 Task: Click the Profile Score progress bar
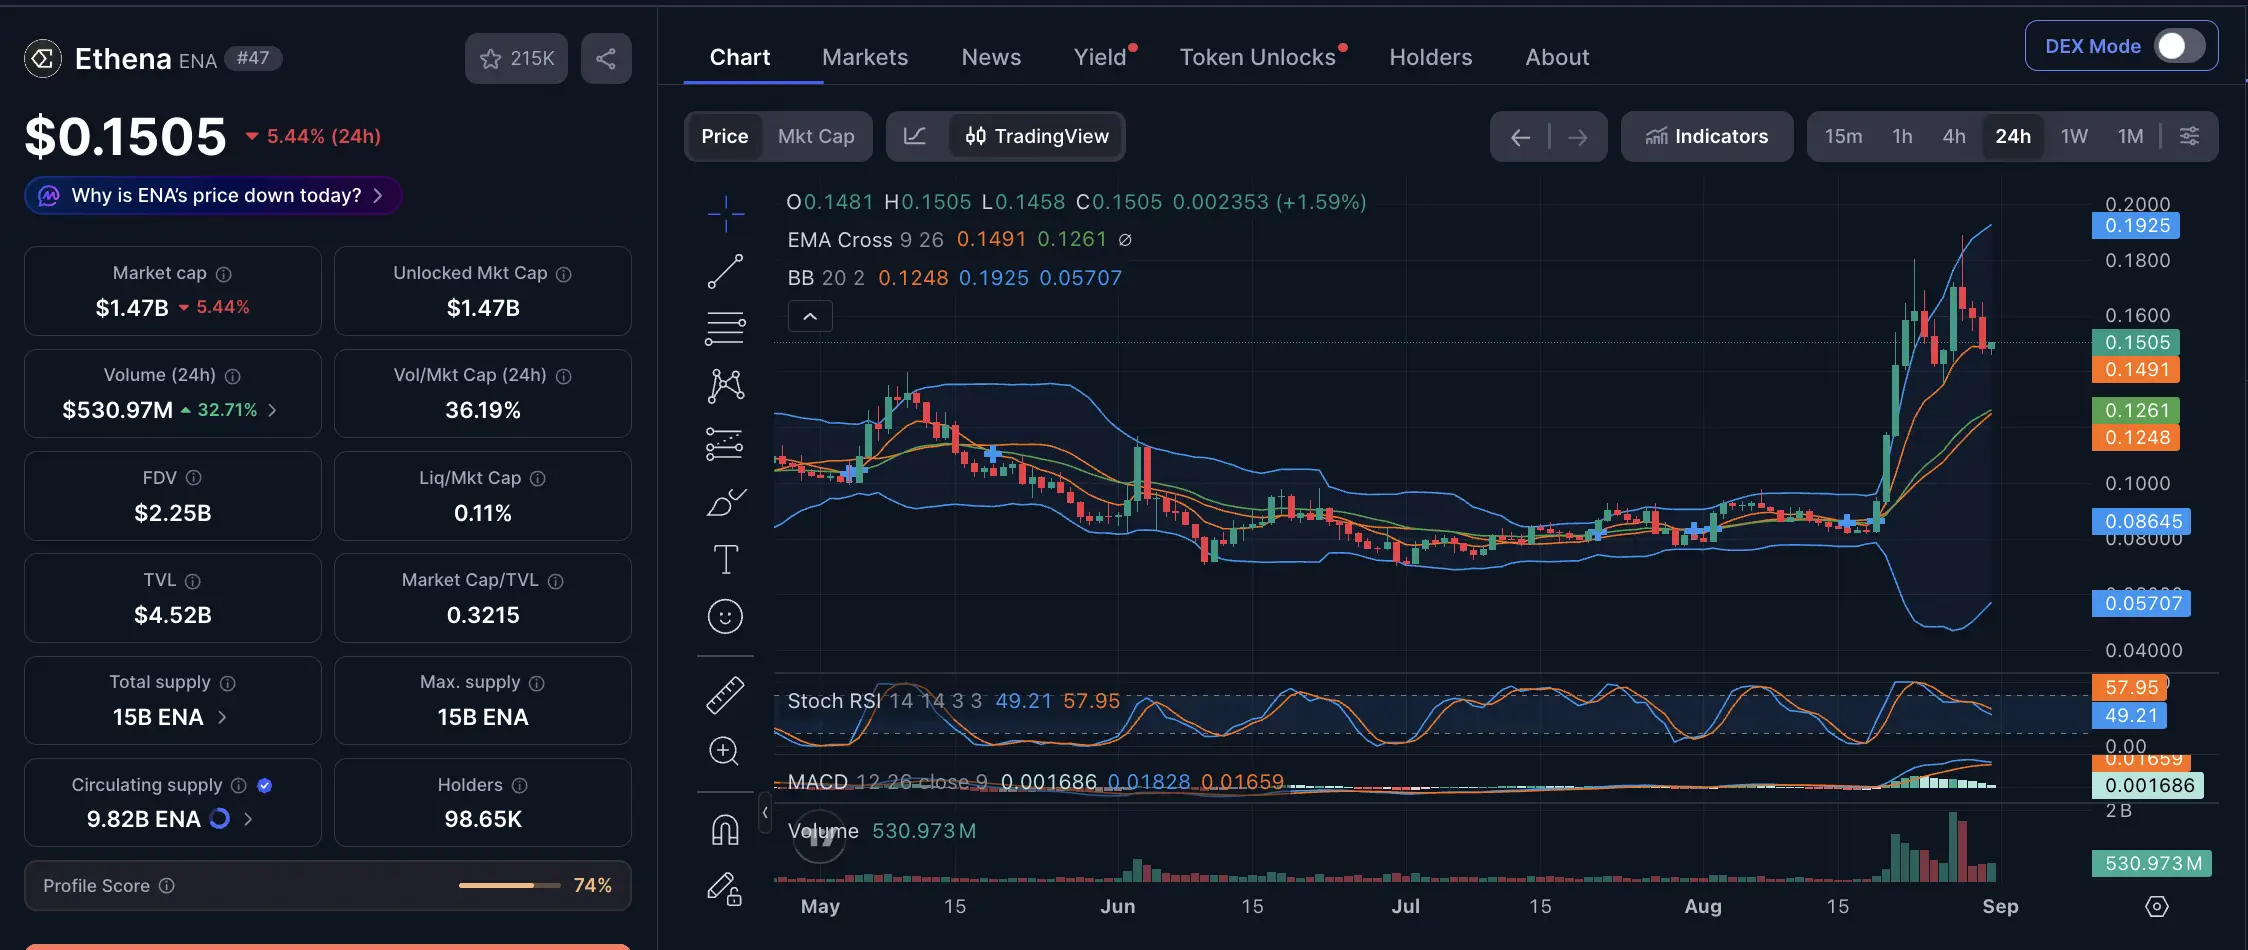point(510,885)
